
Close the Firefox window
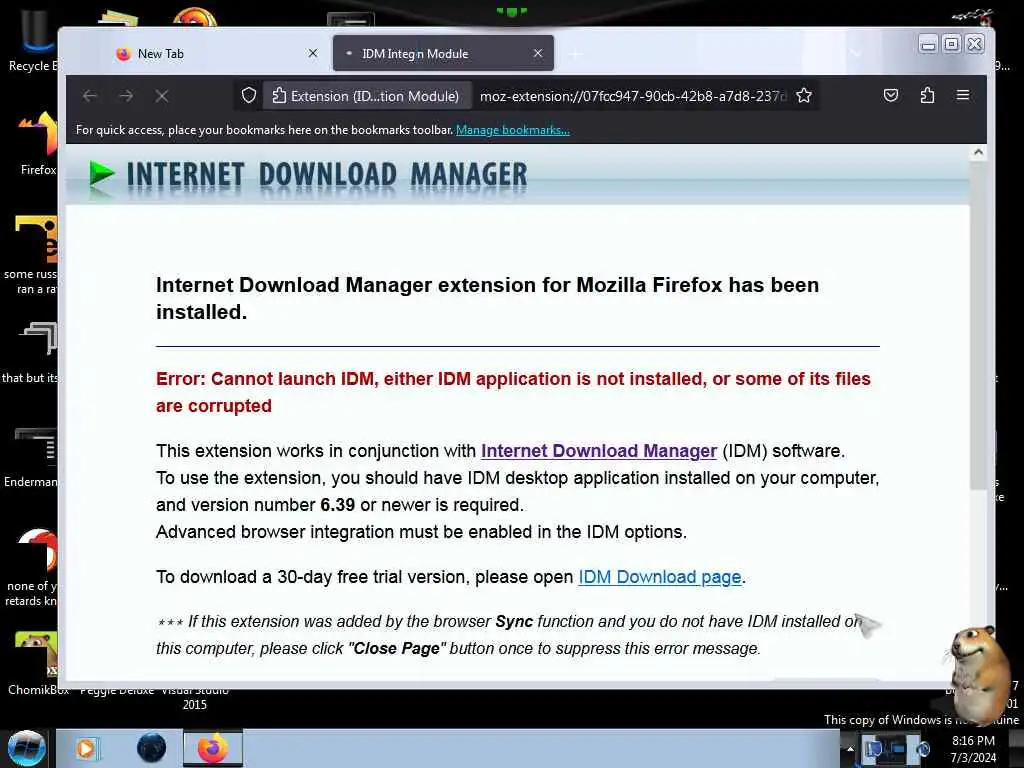(x=975, y=44)
